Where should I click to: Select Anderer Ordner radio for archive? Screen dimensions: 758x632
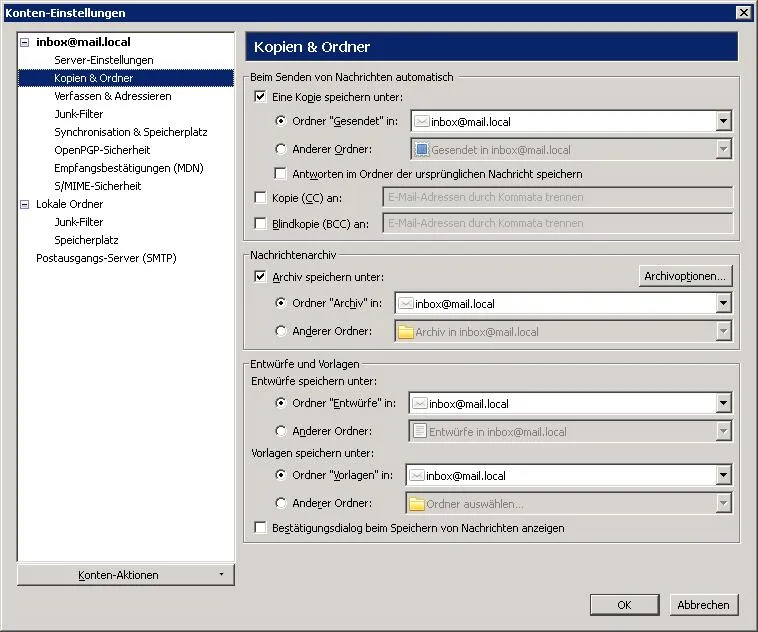tap(280, 331)
